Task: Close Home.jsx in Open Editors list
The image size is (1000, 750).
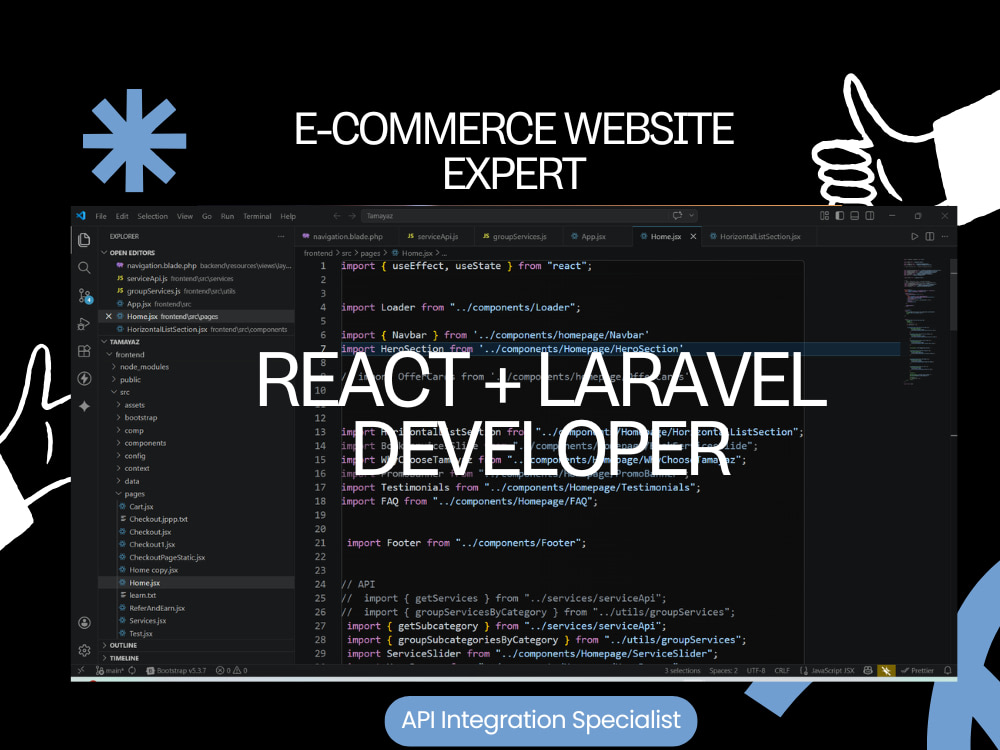Action: (108, 316)
